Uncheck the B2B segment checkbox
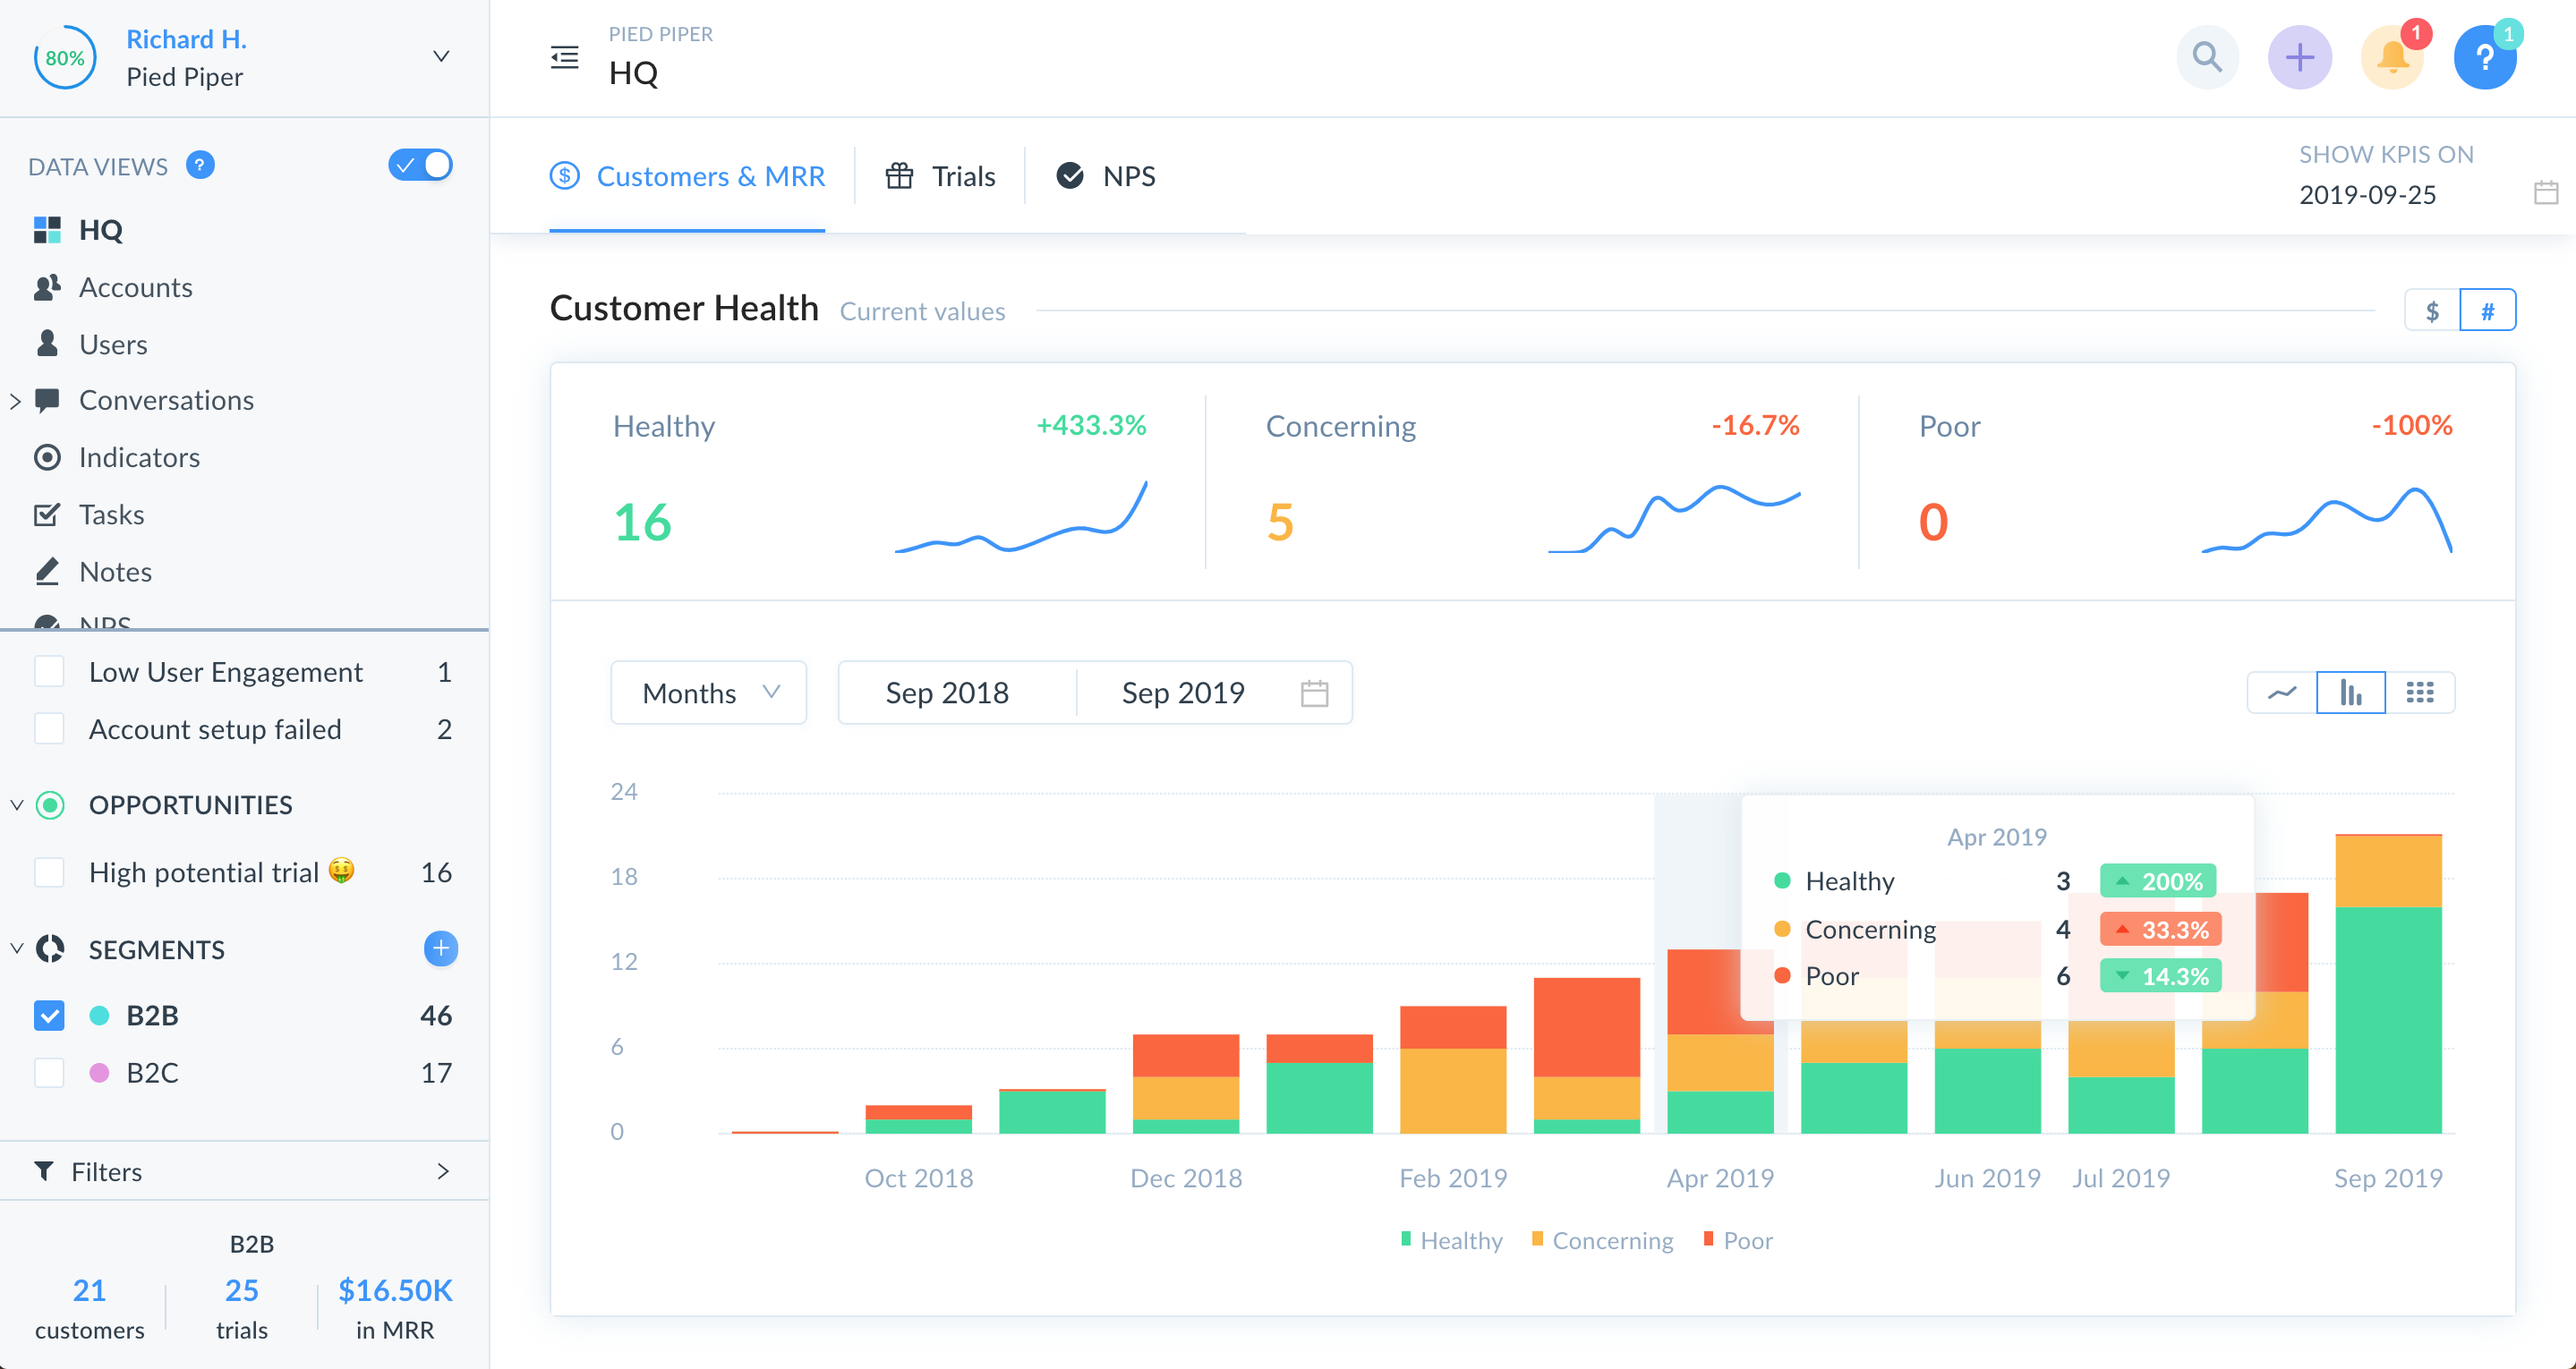Screen dimensions: 2576x1369 [x=49, y=1015]
